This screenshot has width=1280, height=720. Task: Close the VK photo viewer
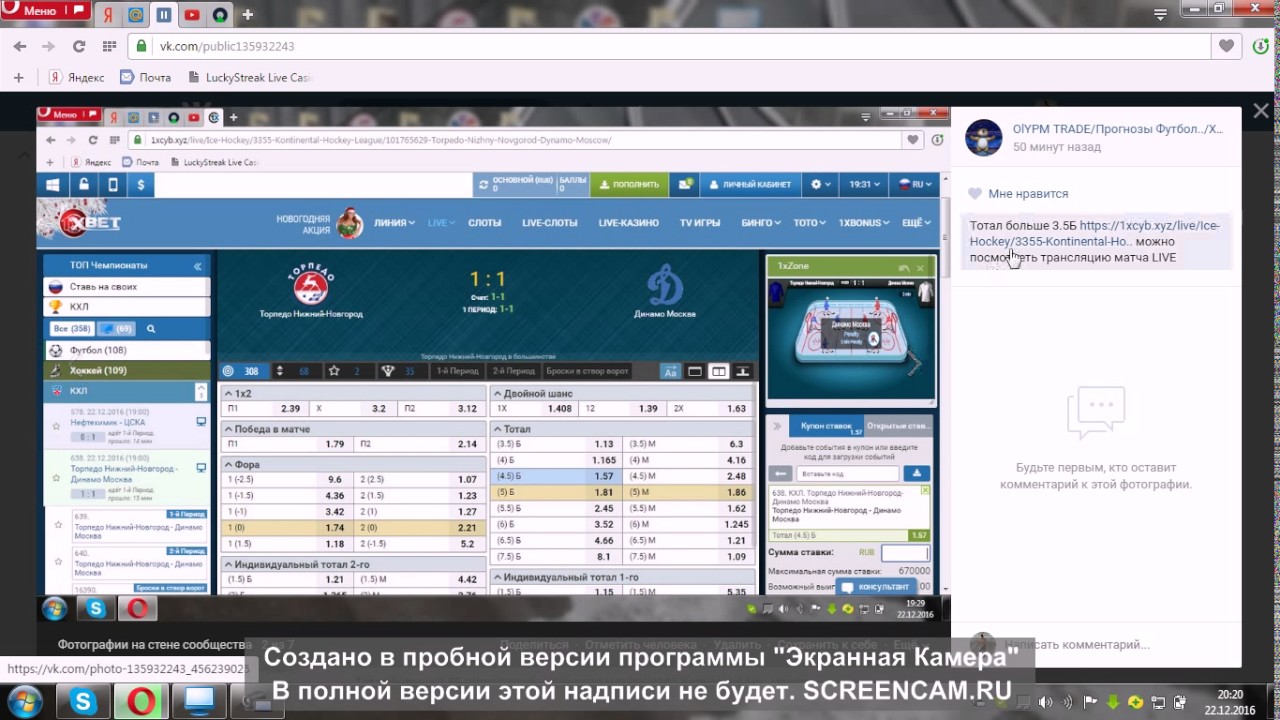pos(1261,111)
